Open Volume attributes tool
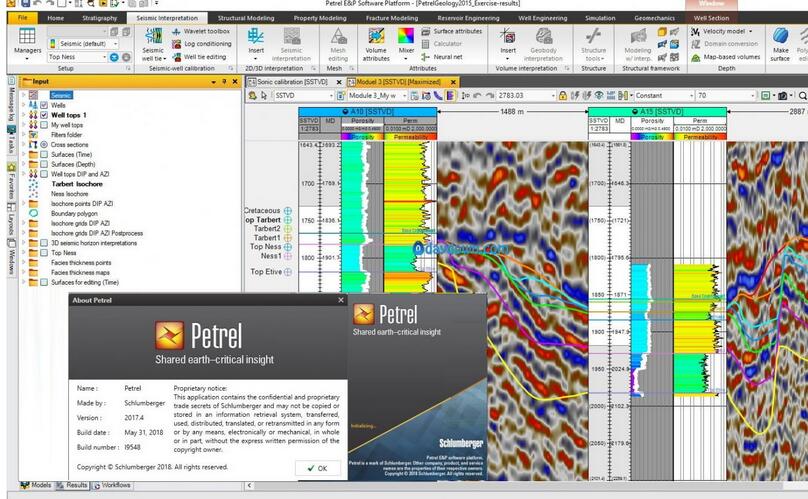Viewport: 808px width, 499px height. pos(376,44)
